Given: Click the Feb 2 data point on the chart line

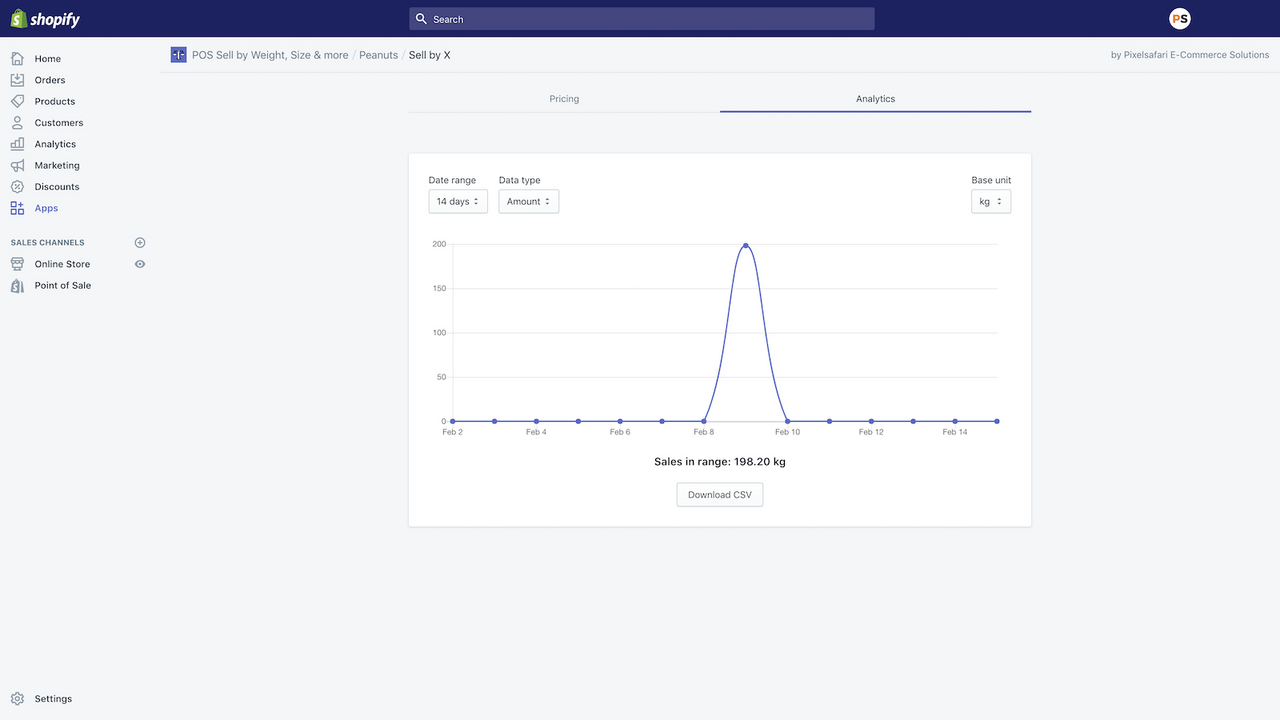Looking at the screenshot, I should click(x=453, y=421).
